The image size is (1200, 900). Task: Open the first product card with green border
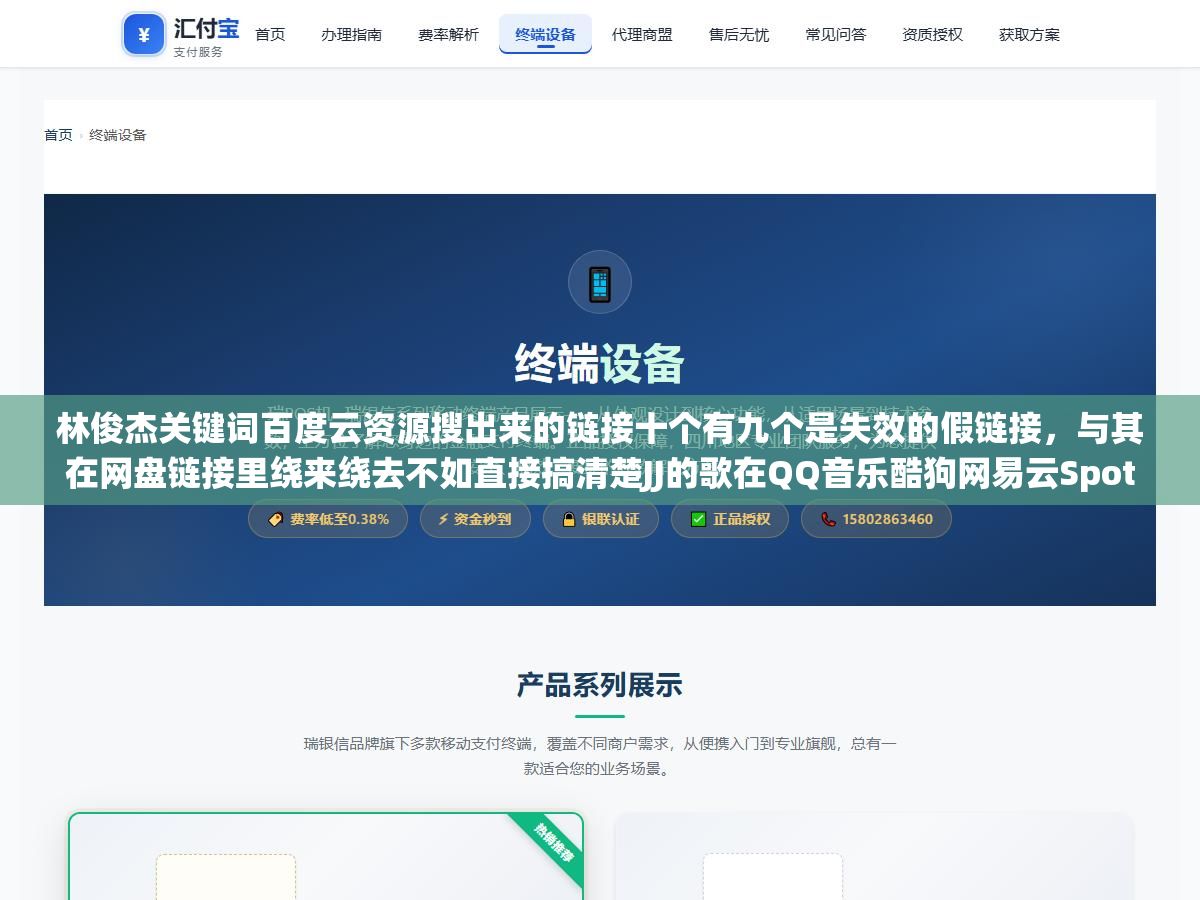(326, 856)
